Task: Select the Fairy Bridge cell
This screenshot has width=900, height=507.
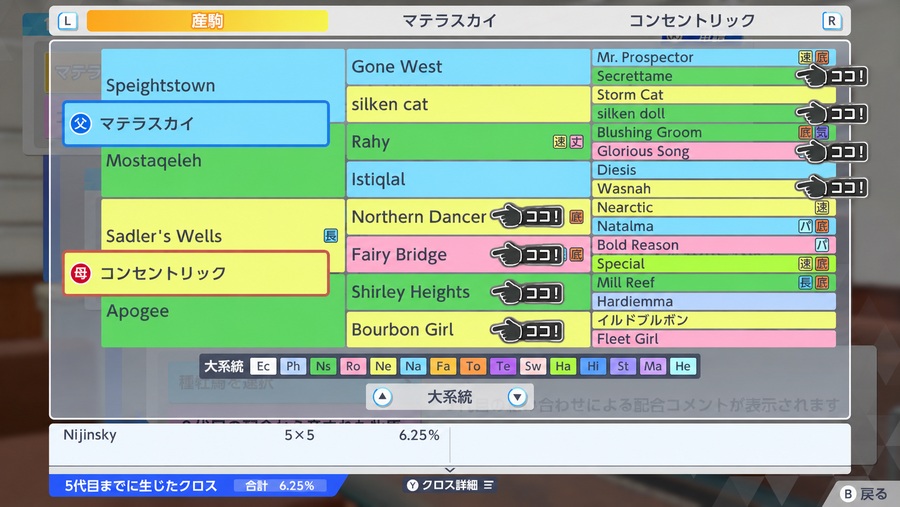Action: click(468, 254)
